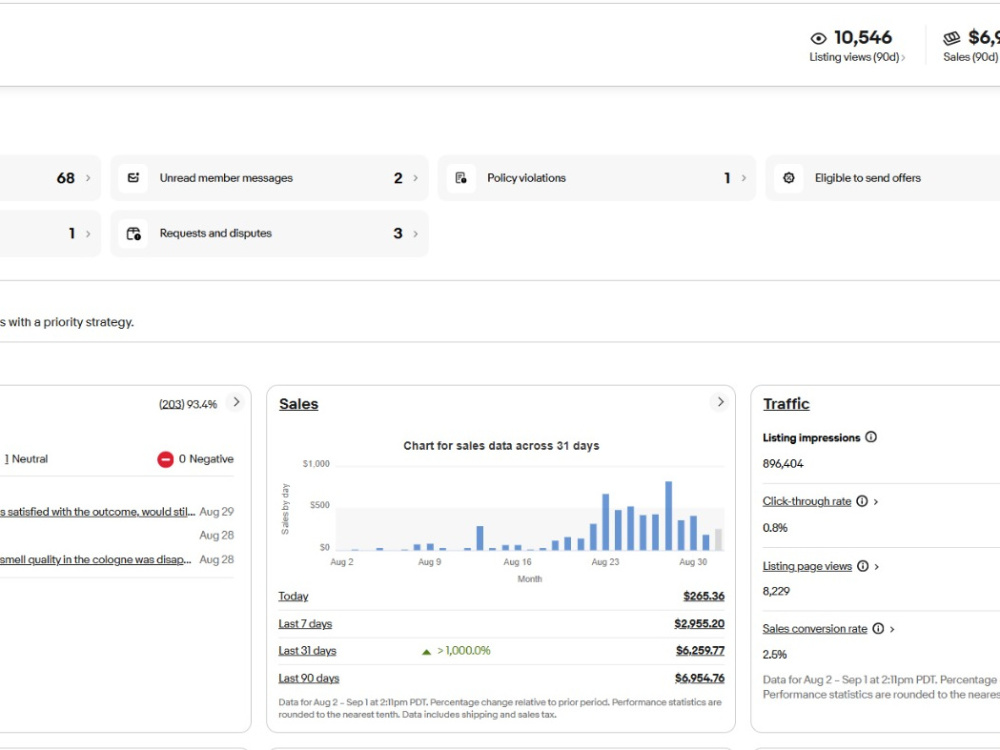Click the tallest sales bar near Aug 30

click(x=668, y=515)
